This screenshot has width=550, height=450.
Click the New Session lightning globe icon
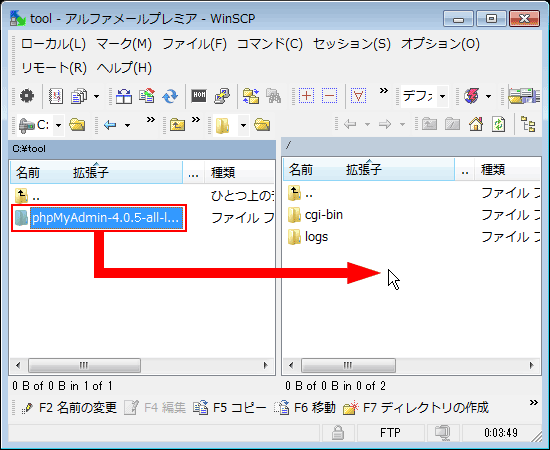[x=471, y=95]
